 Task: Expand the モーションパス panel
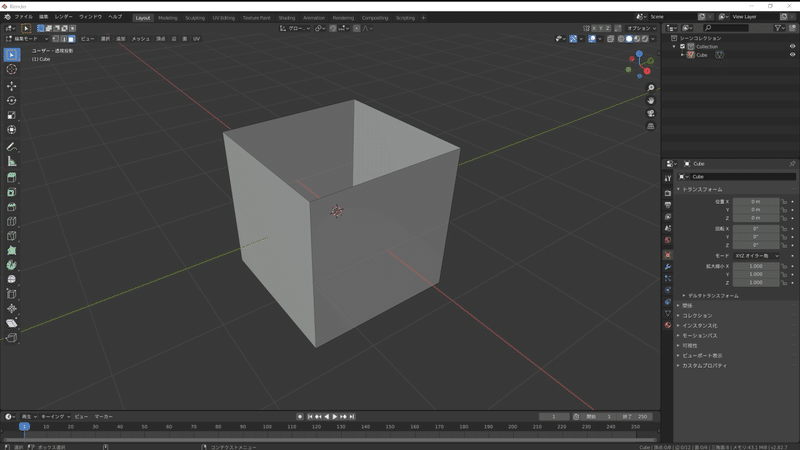(699, 336)
